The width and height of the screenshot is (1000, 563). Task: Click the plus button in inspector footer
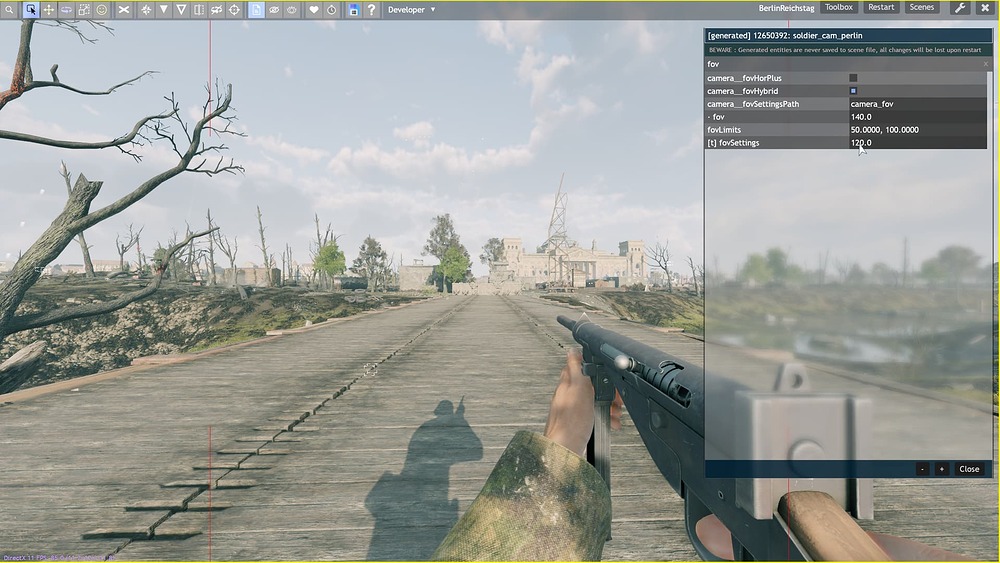click(x=942, y=469)
